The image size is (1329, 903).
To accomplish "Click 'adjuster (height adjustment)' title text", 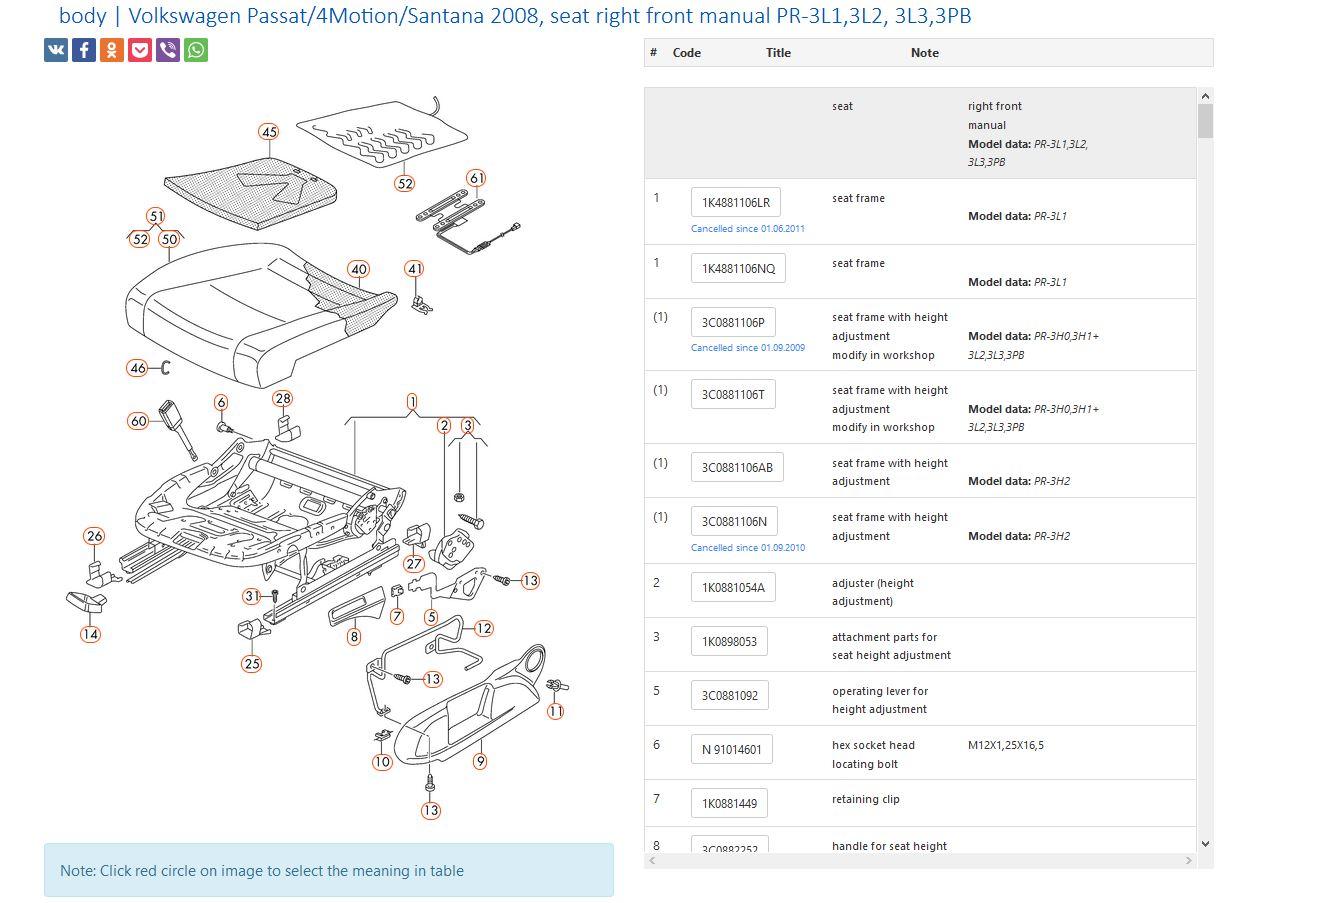I will (x=873, y=592).
